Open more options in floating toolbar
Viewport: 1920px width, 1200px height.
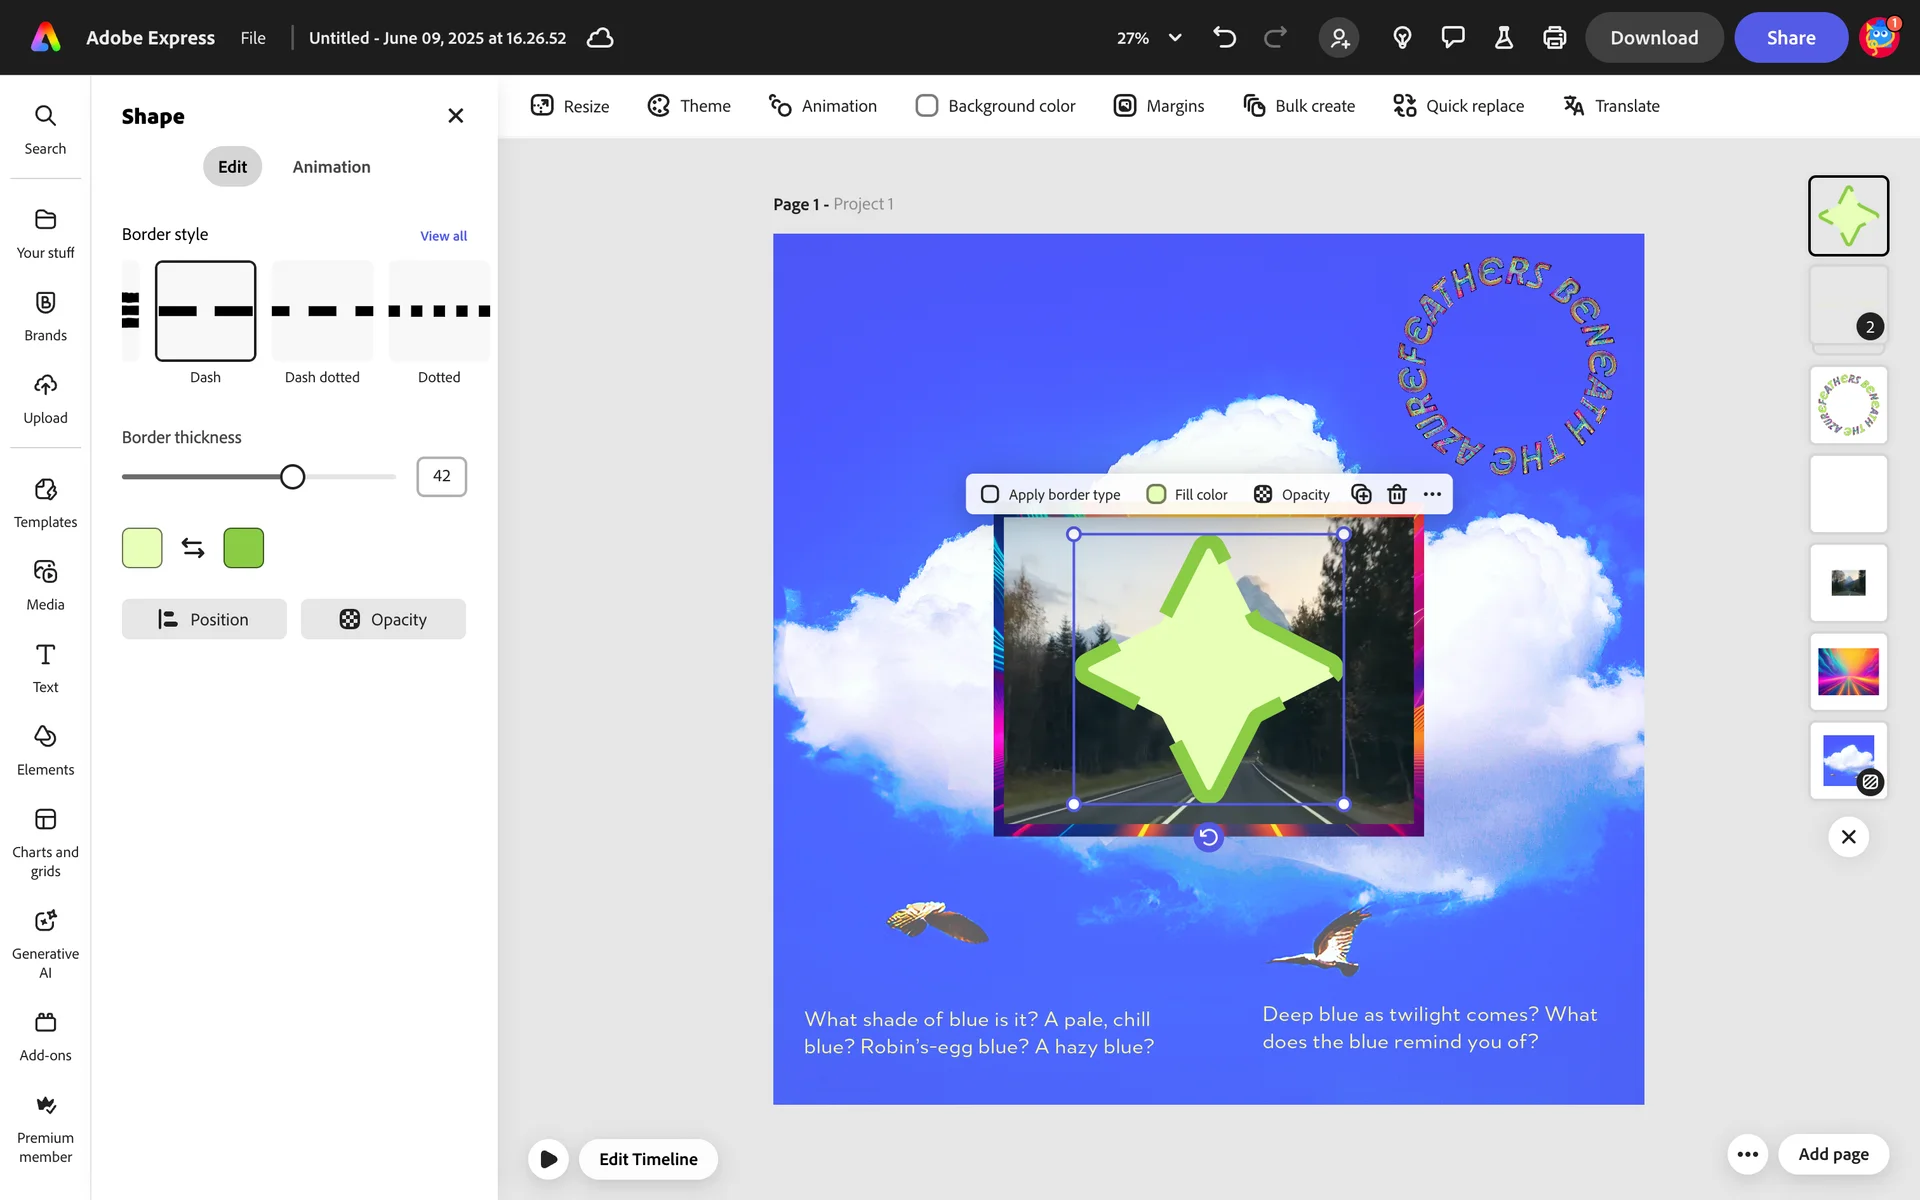tap(1432, 494)
